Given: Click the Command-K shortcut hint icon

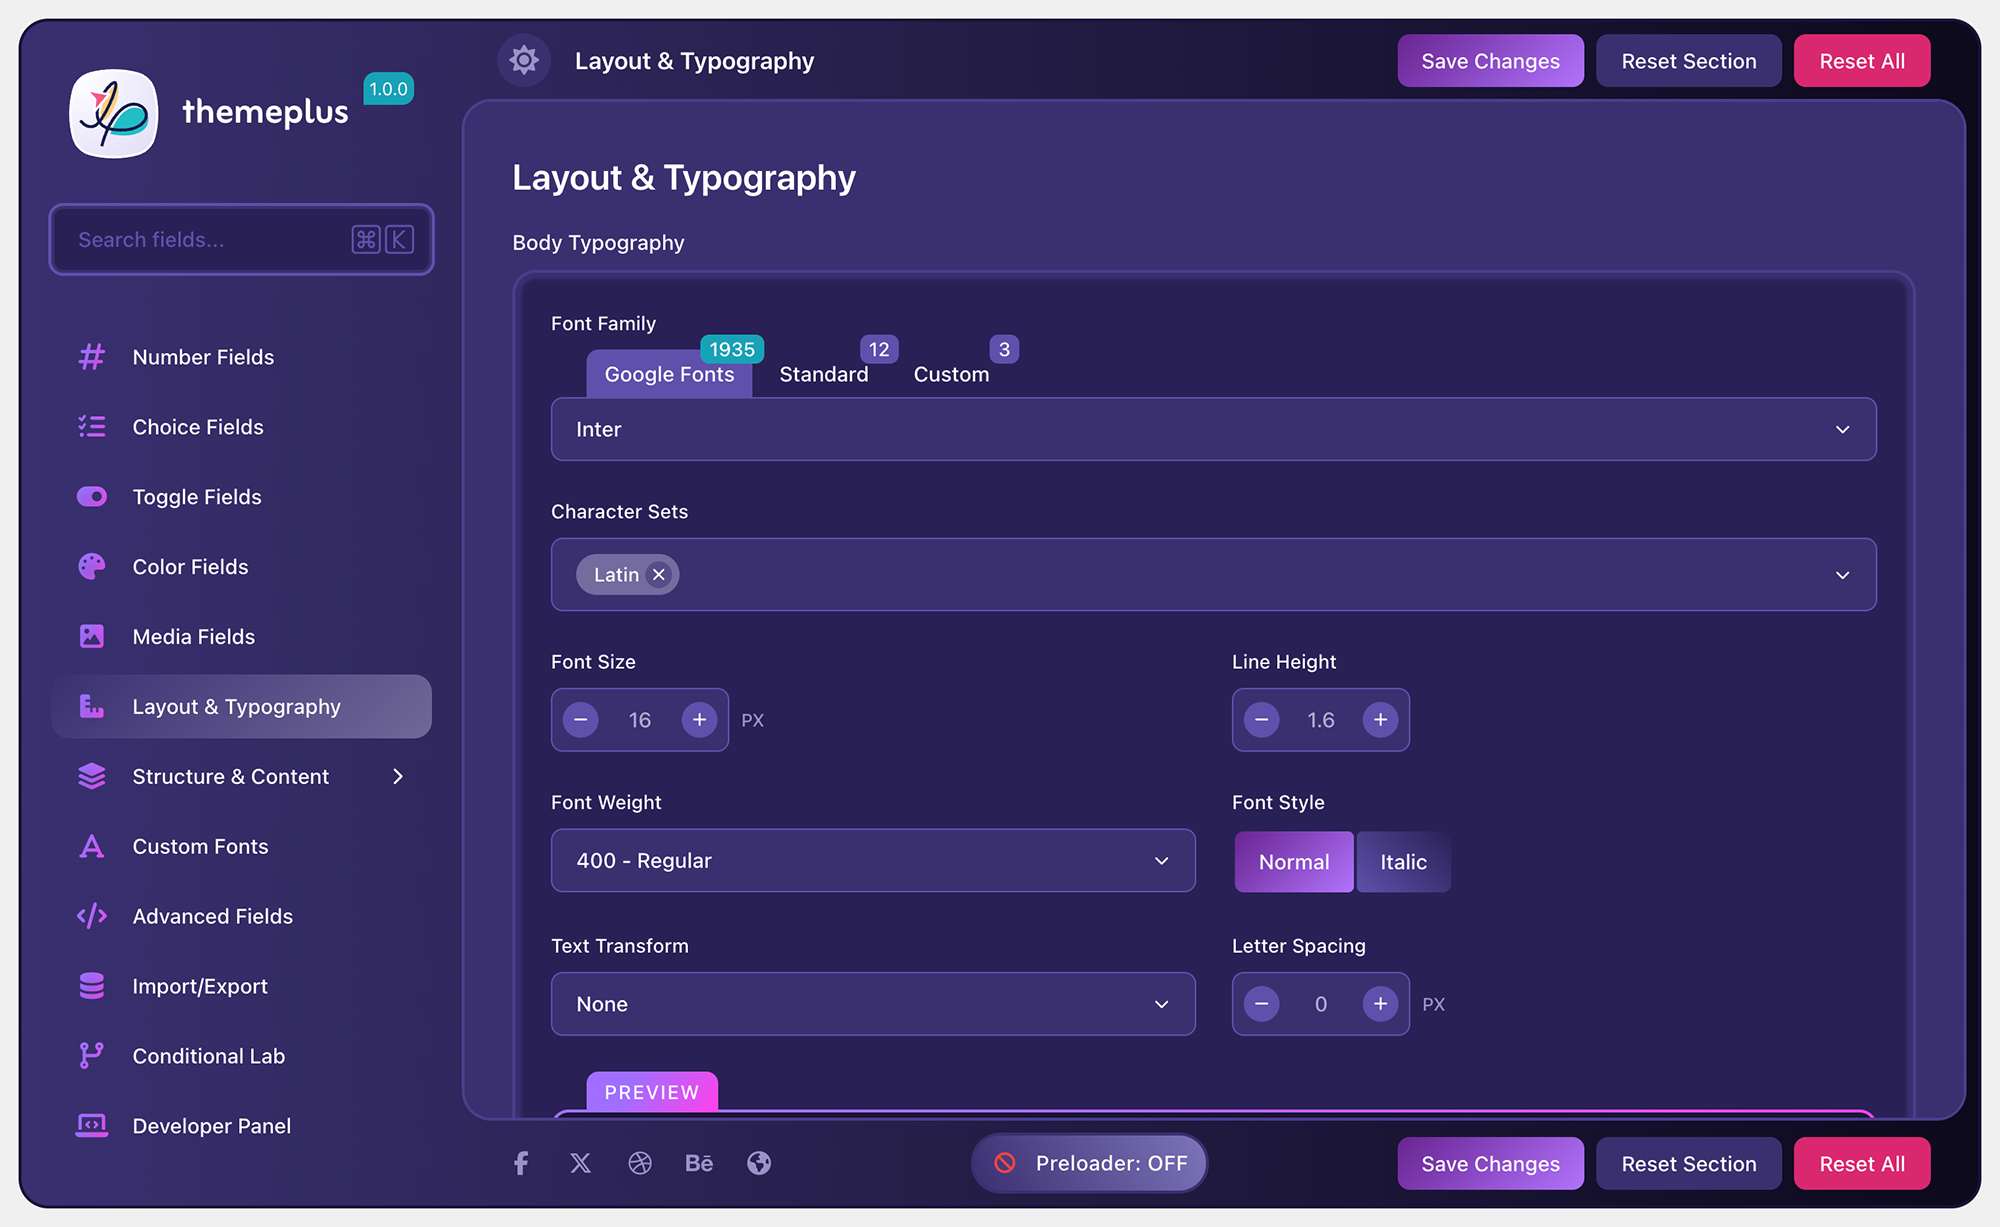Looking at the screenshot, I should pyautogui.click(x=383, y=240).
